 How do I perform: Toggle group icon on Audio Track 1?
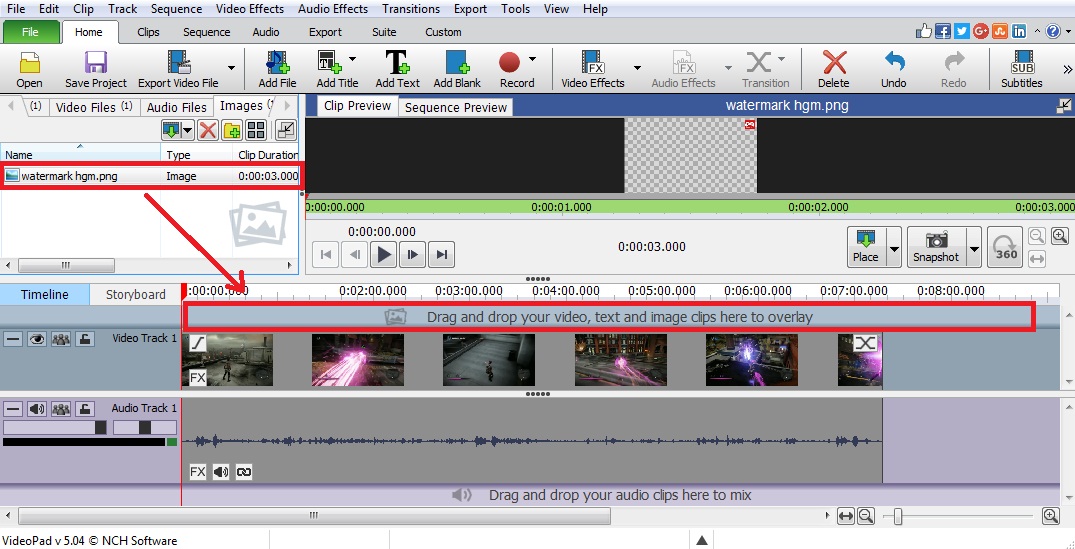(x=61, y=409)
